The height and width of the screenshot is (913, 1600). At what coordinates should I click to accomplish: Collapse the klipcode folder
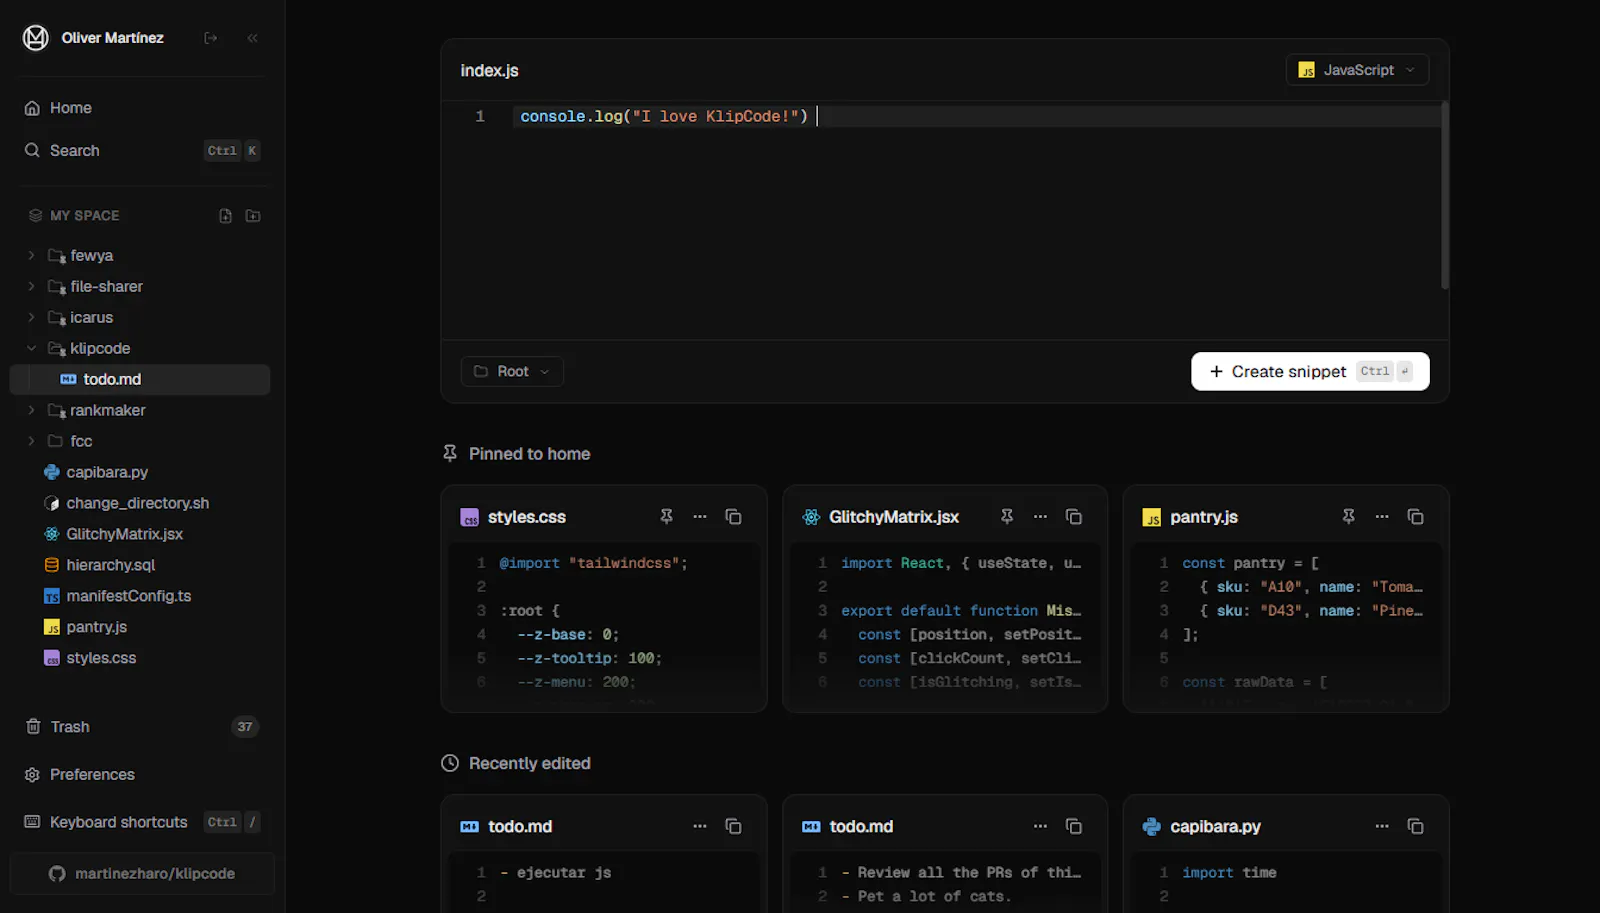pos(31,349)
